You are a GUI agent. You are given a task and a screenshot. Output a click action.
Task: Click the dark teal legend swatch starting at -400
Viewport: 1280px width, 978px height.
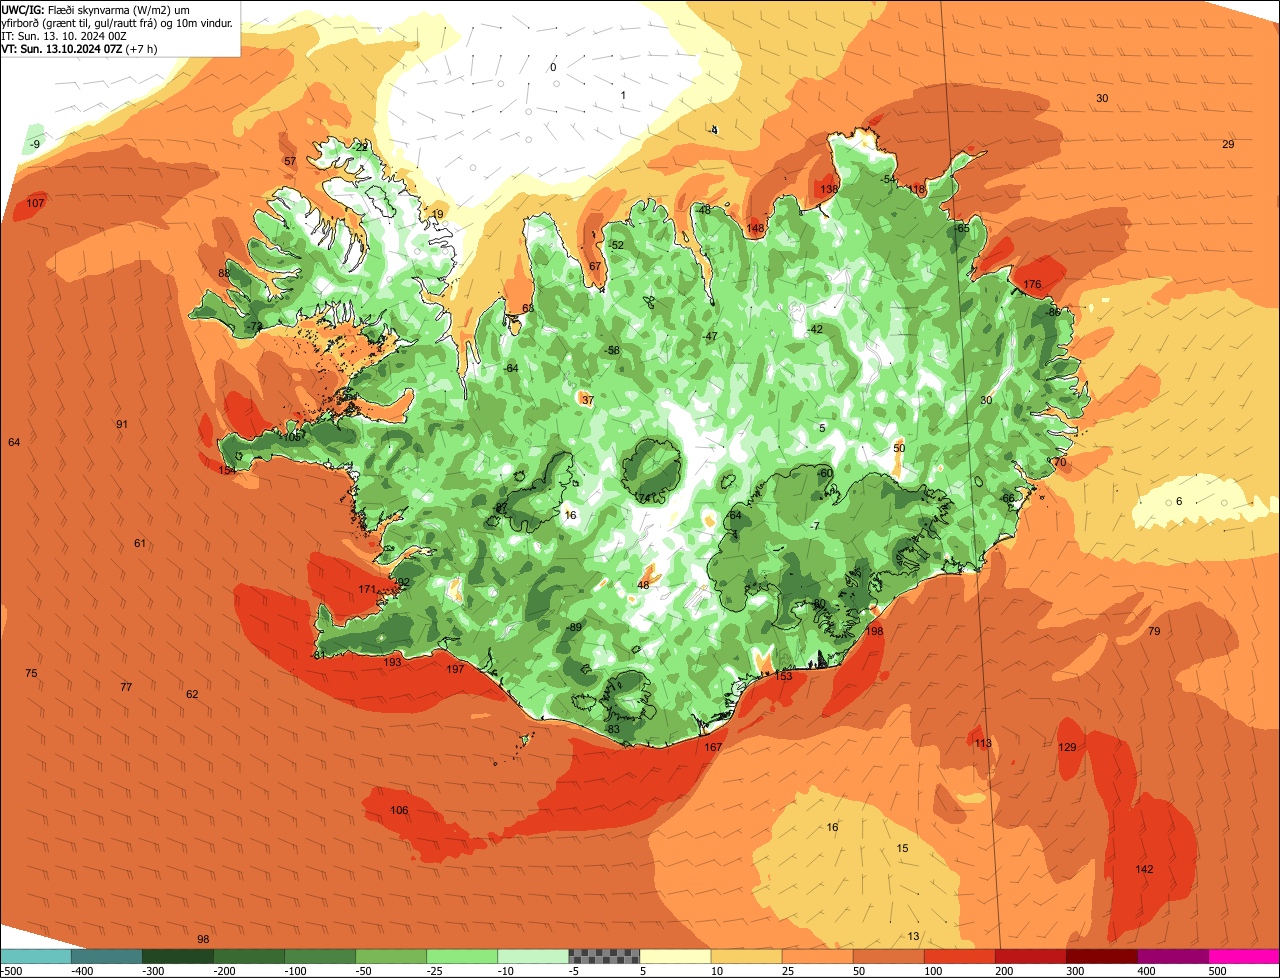tap(107, 956)
